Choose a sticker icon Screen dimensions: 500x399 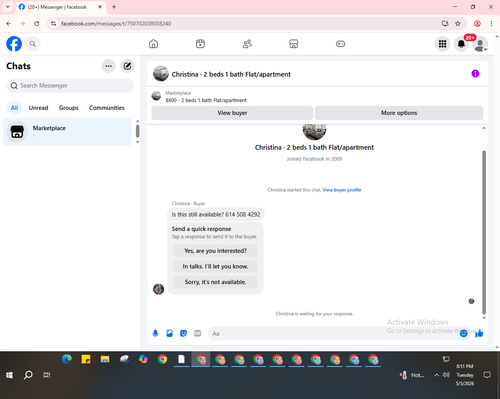[x=183, y=333]
